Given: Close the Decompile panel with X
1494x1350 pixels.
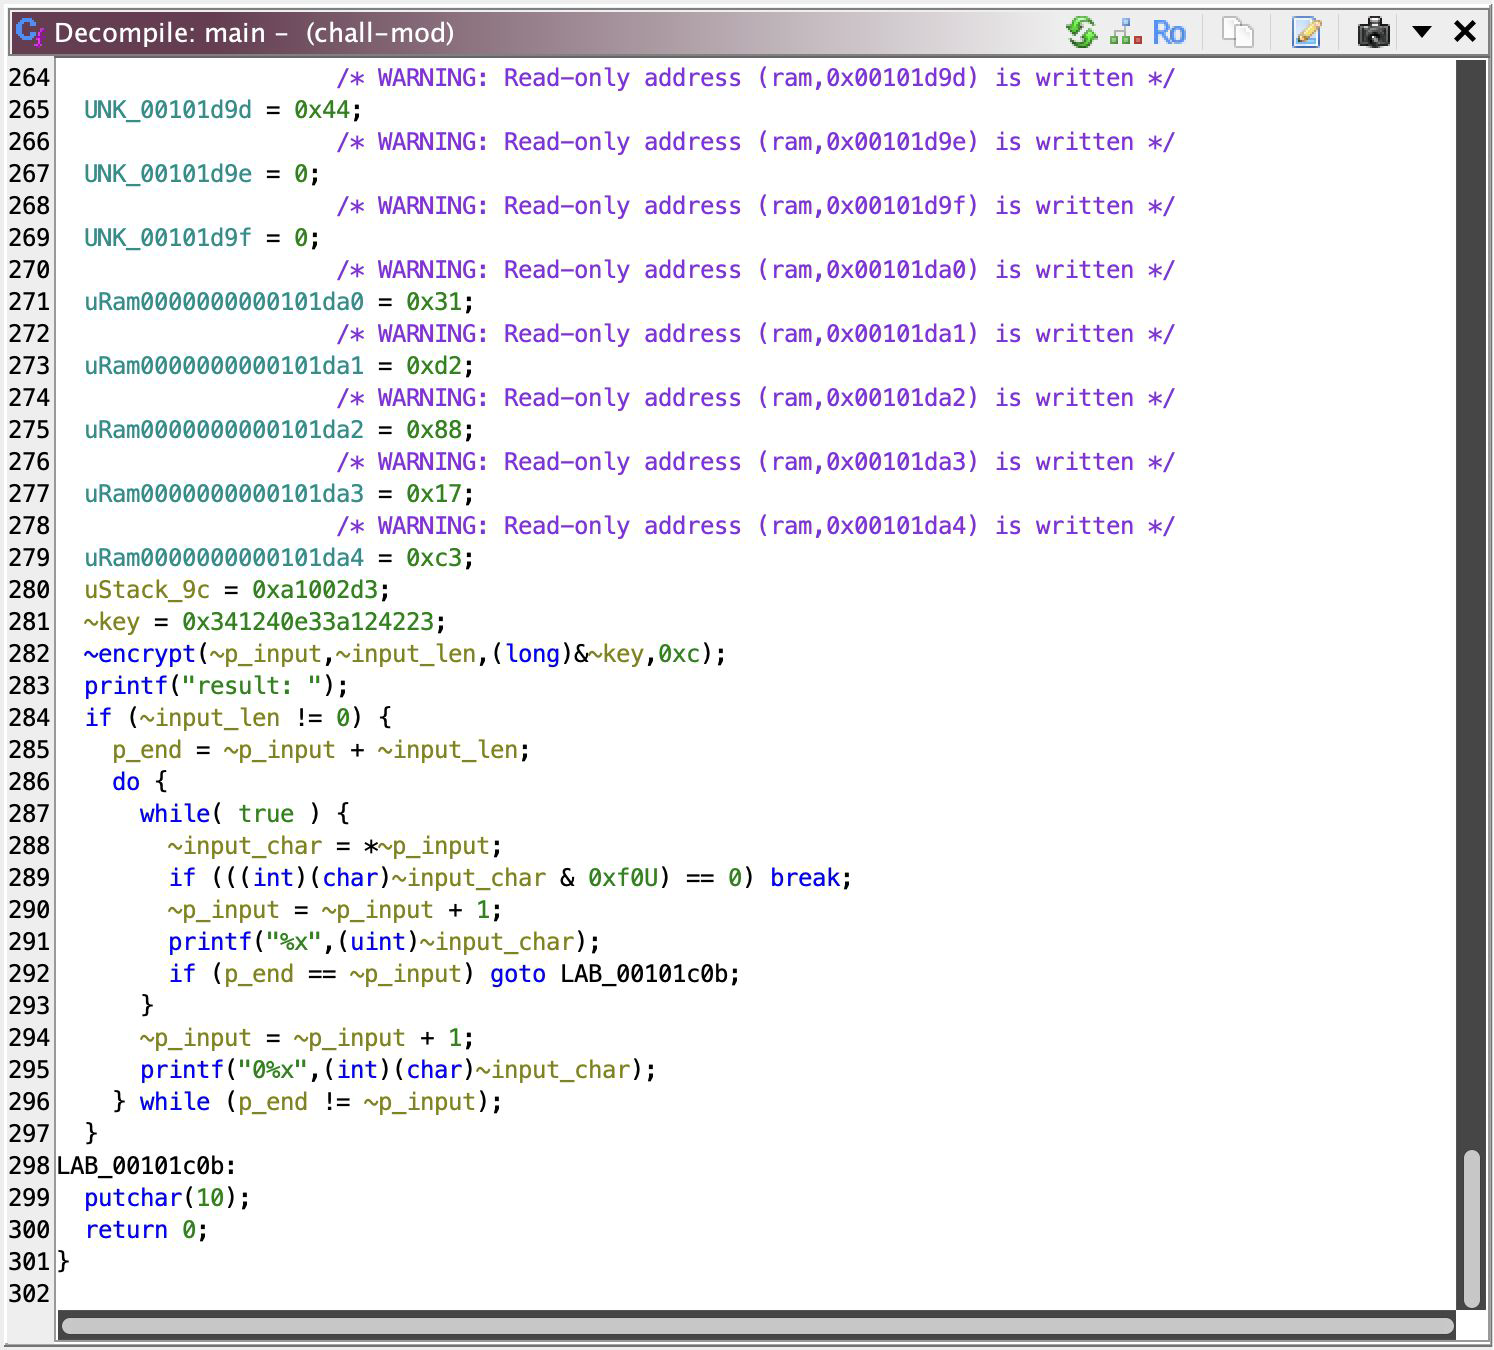Looking at the screenshot, I should pos(1465,32).
